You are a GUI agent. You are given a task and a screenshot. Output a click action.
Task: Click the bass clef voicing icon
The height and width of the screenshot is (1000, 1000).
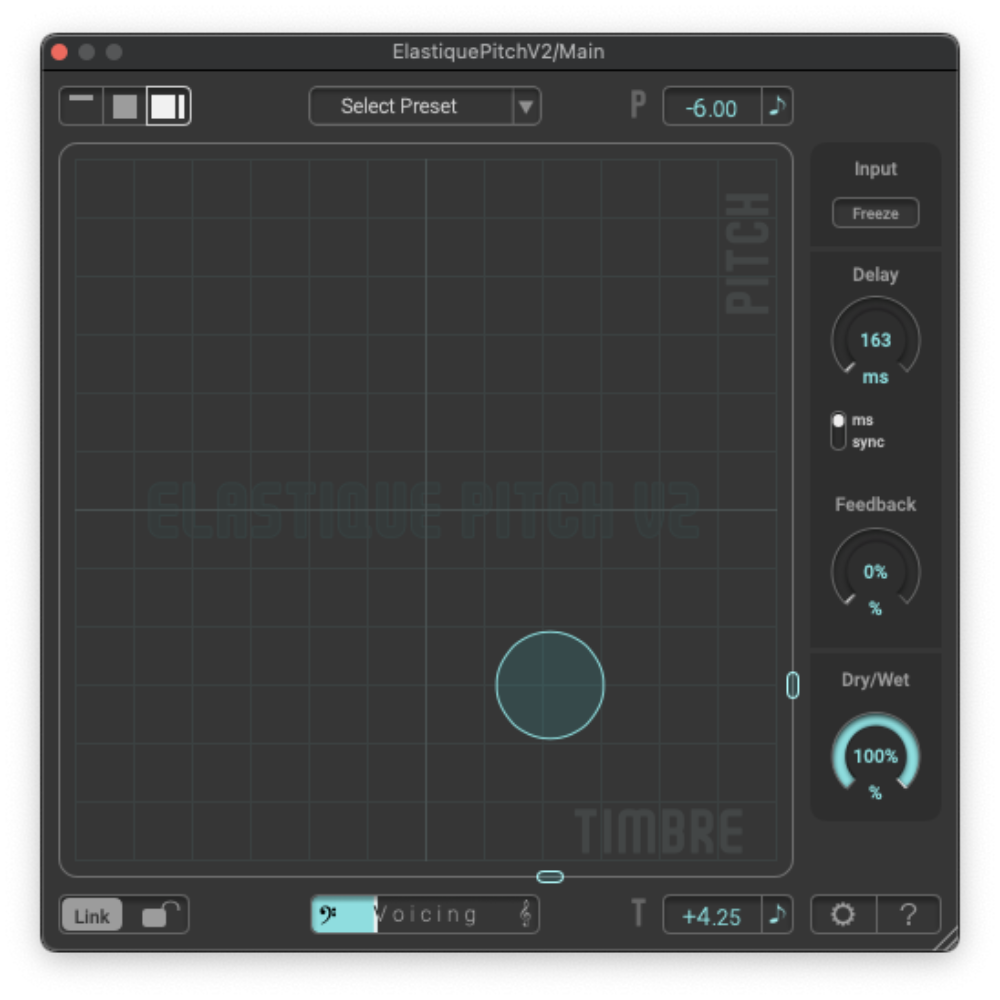pyautogui.click(x=328, y=914)
